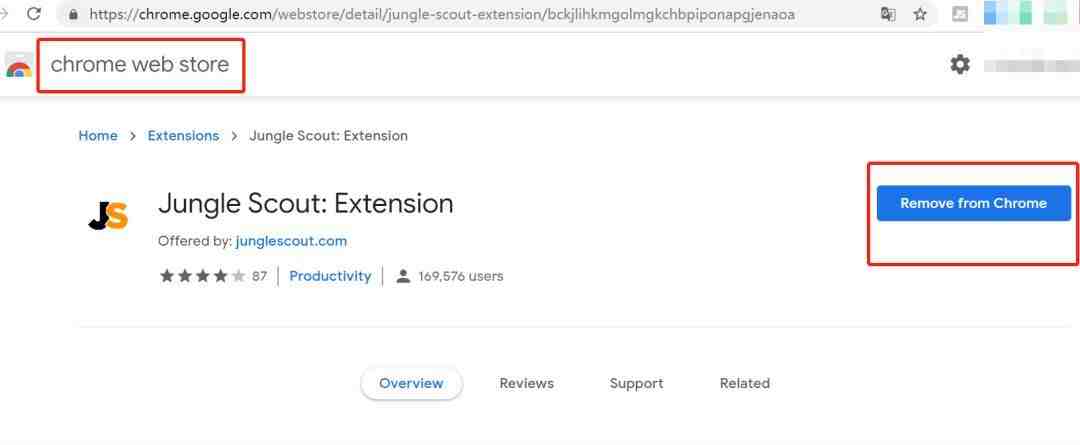Visit the junglescout.com publisher link
Image resolution: width=1080 pixels, height=445 pixels.
(x=291, y=241)
